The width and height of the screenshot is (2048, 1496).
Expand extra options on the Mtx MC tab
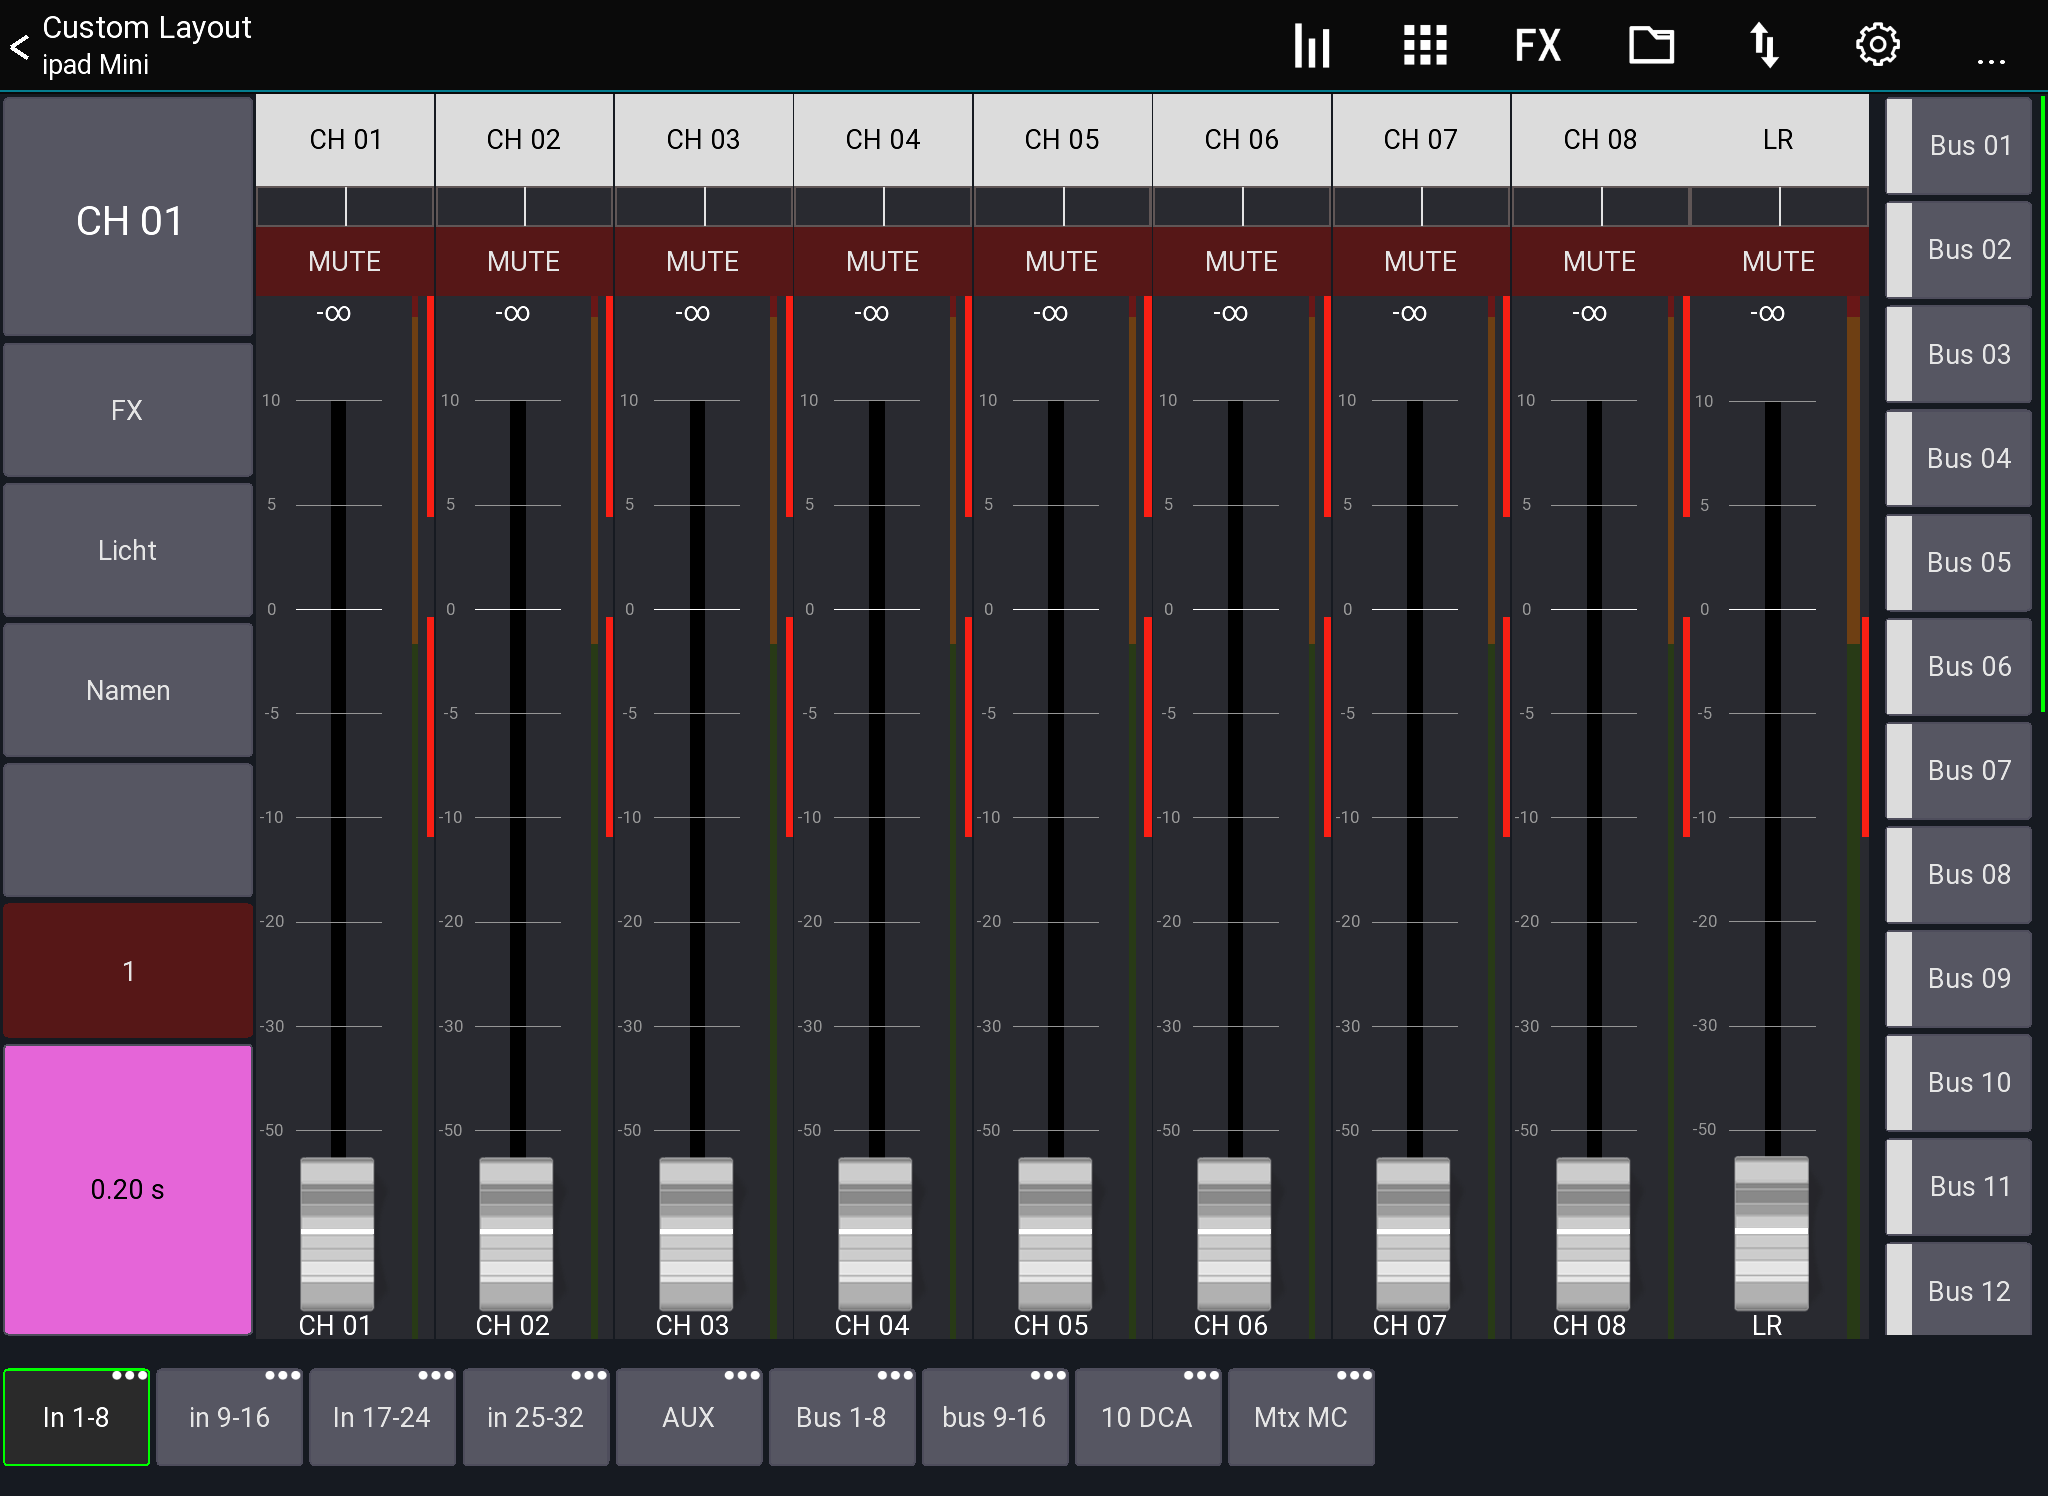point(1352,1376)
